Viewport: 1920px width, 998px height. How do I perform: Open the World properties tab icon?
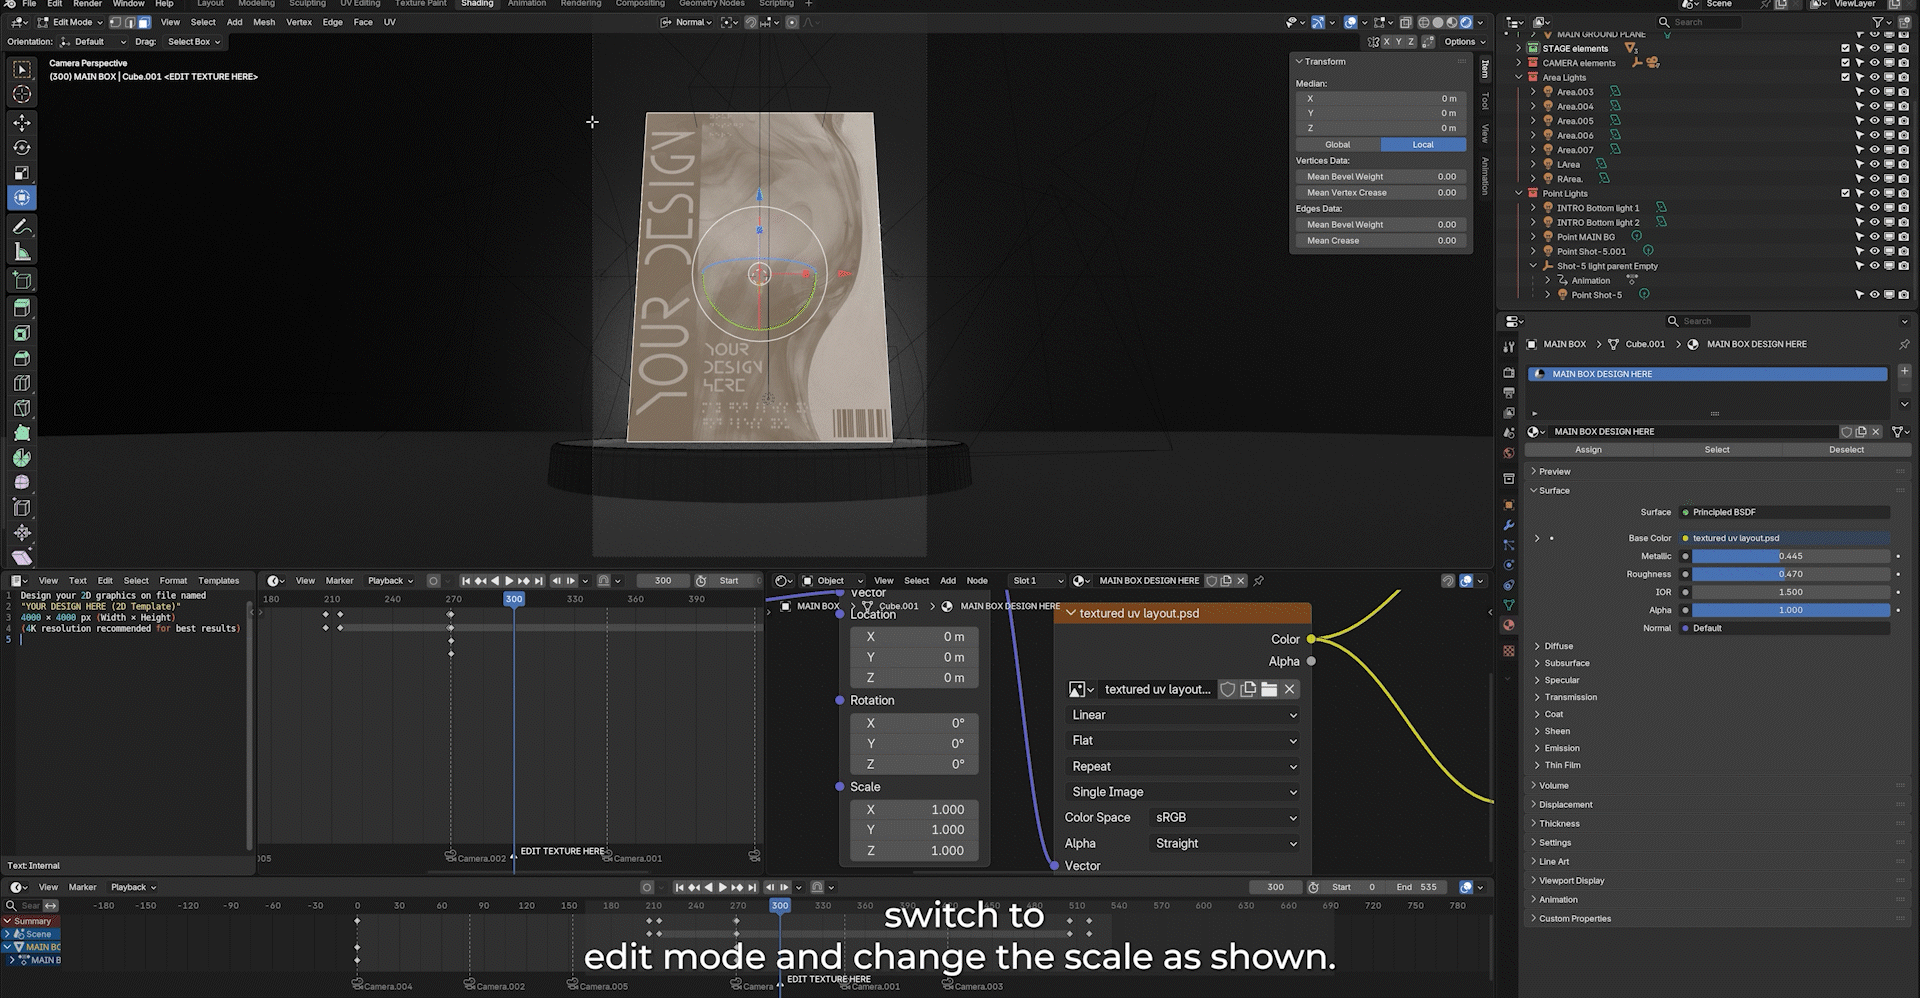(x=1509, y=452)
